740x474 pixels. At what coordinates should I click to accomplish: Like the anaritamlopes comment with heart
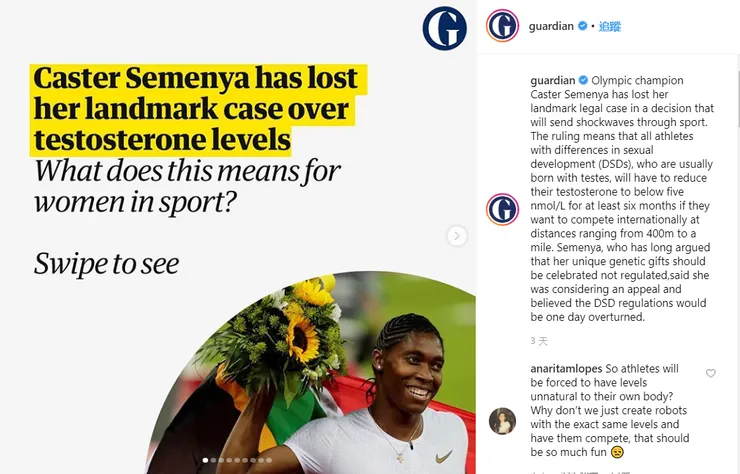(711, 373)
